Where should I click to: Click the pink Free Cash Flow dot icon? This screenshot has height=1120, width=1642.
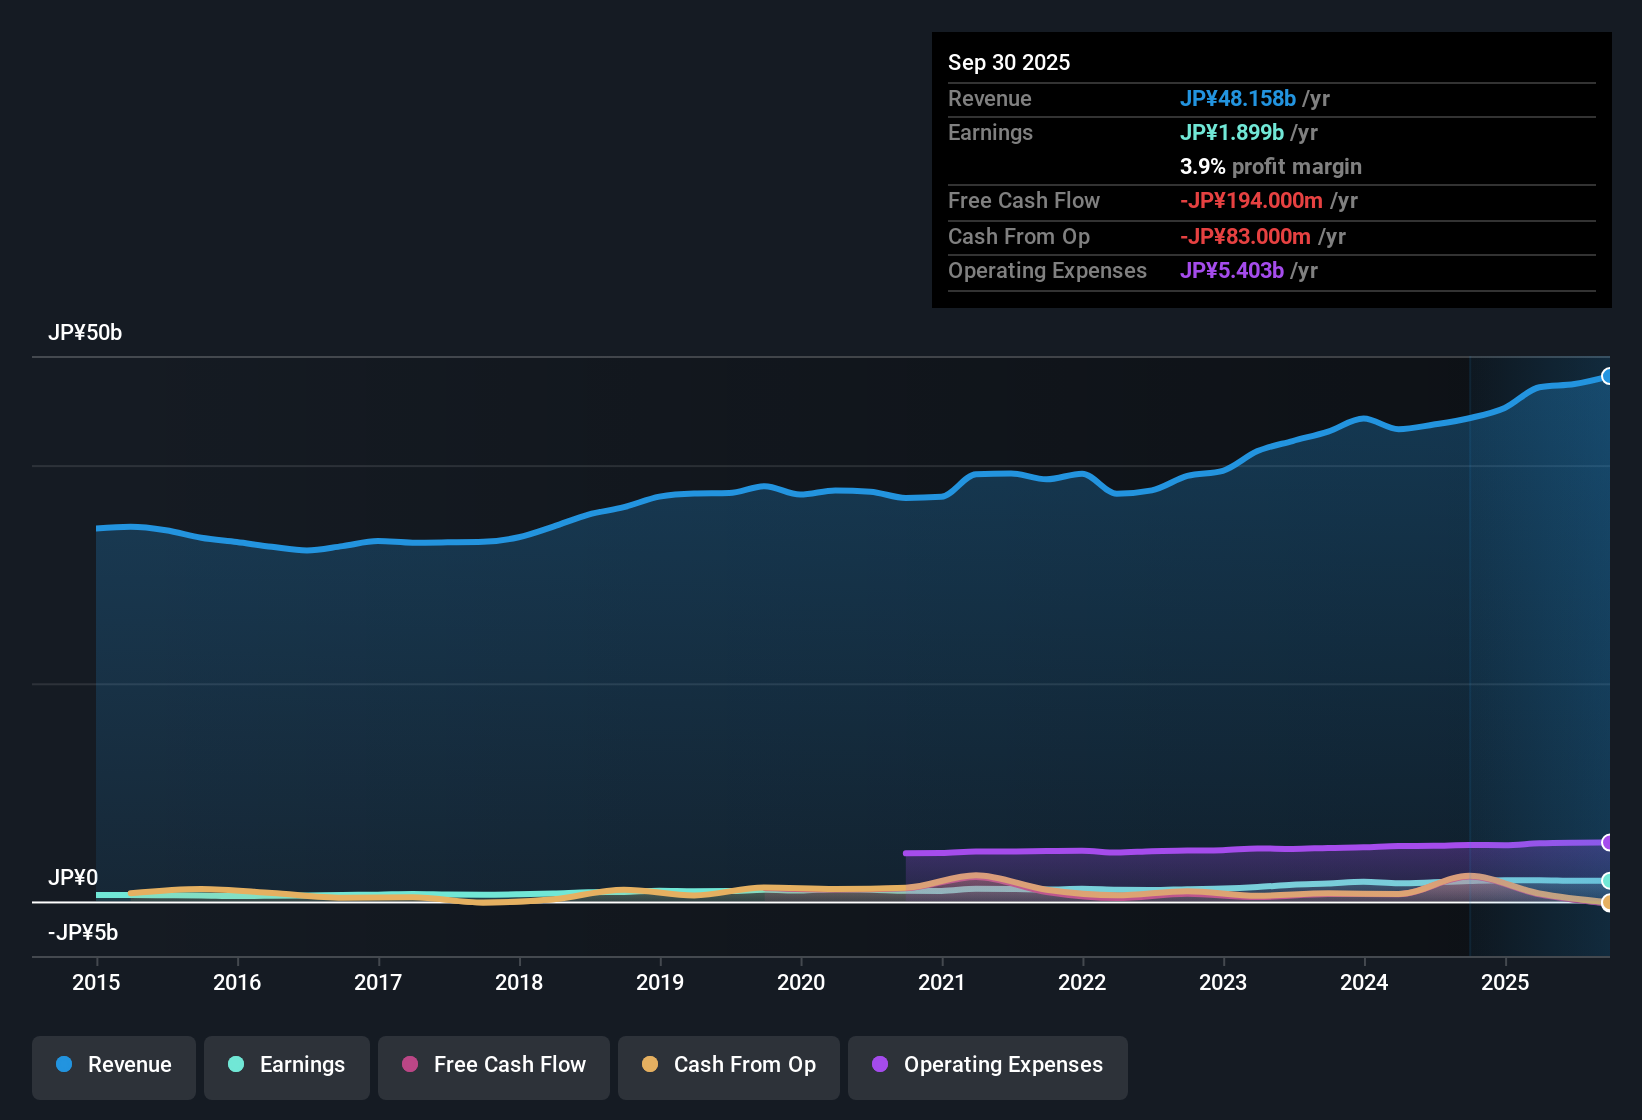tap(410, 1065)
